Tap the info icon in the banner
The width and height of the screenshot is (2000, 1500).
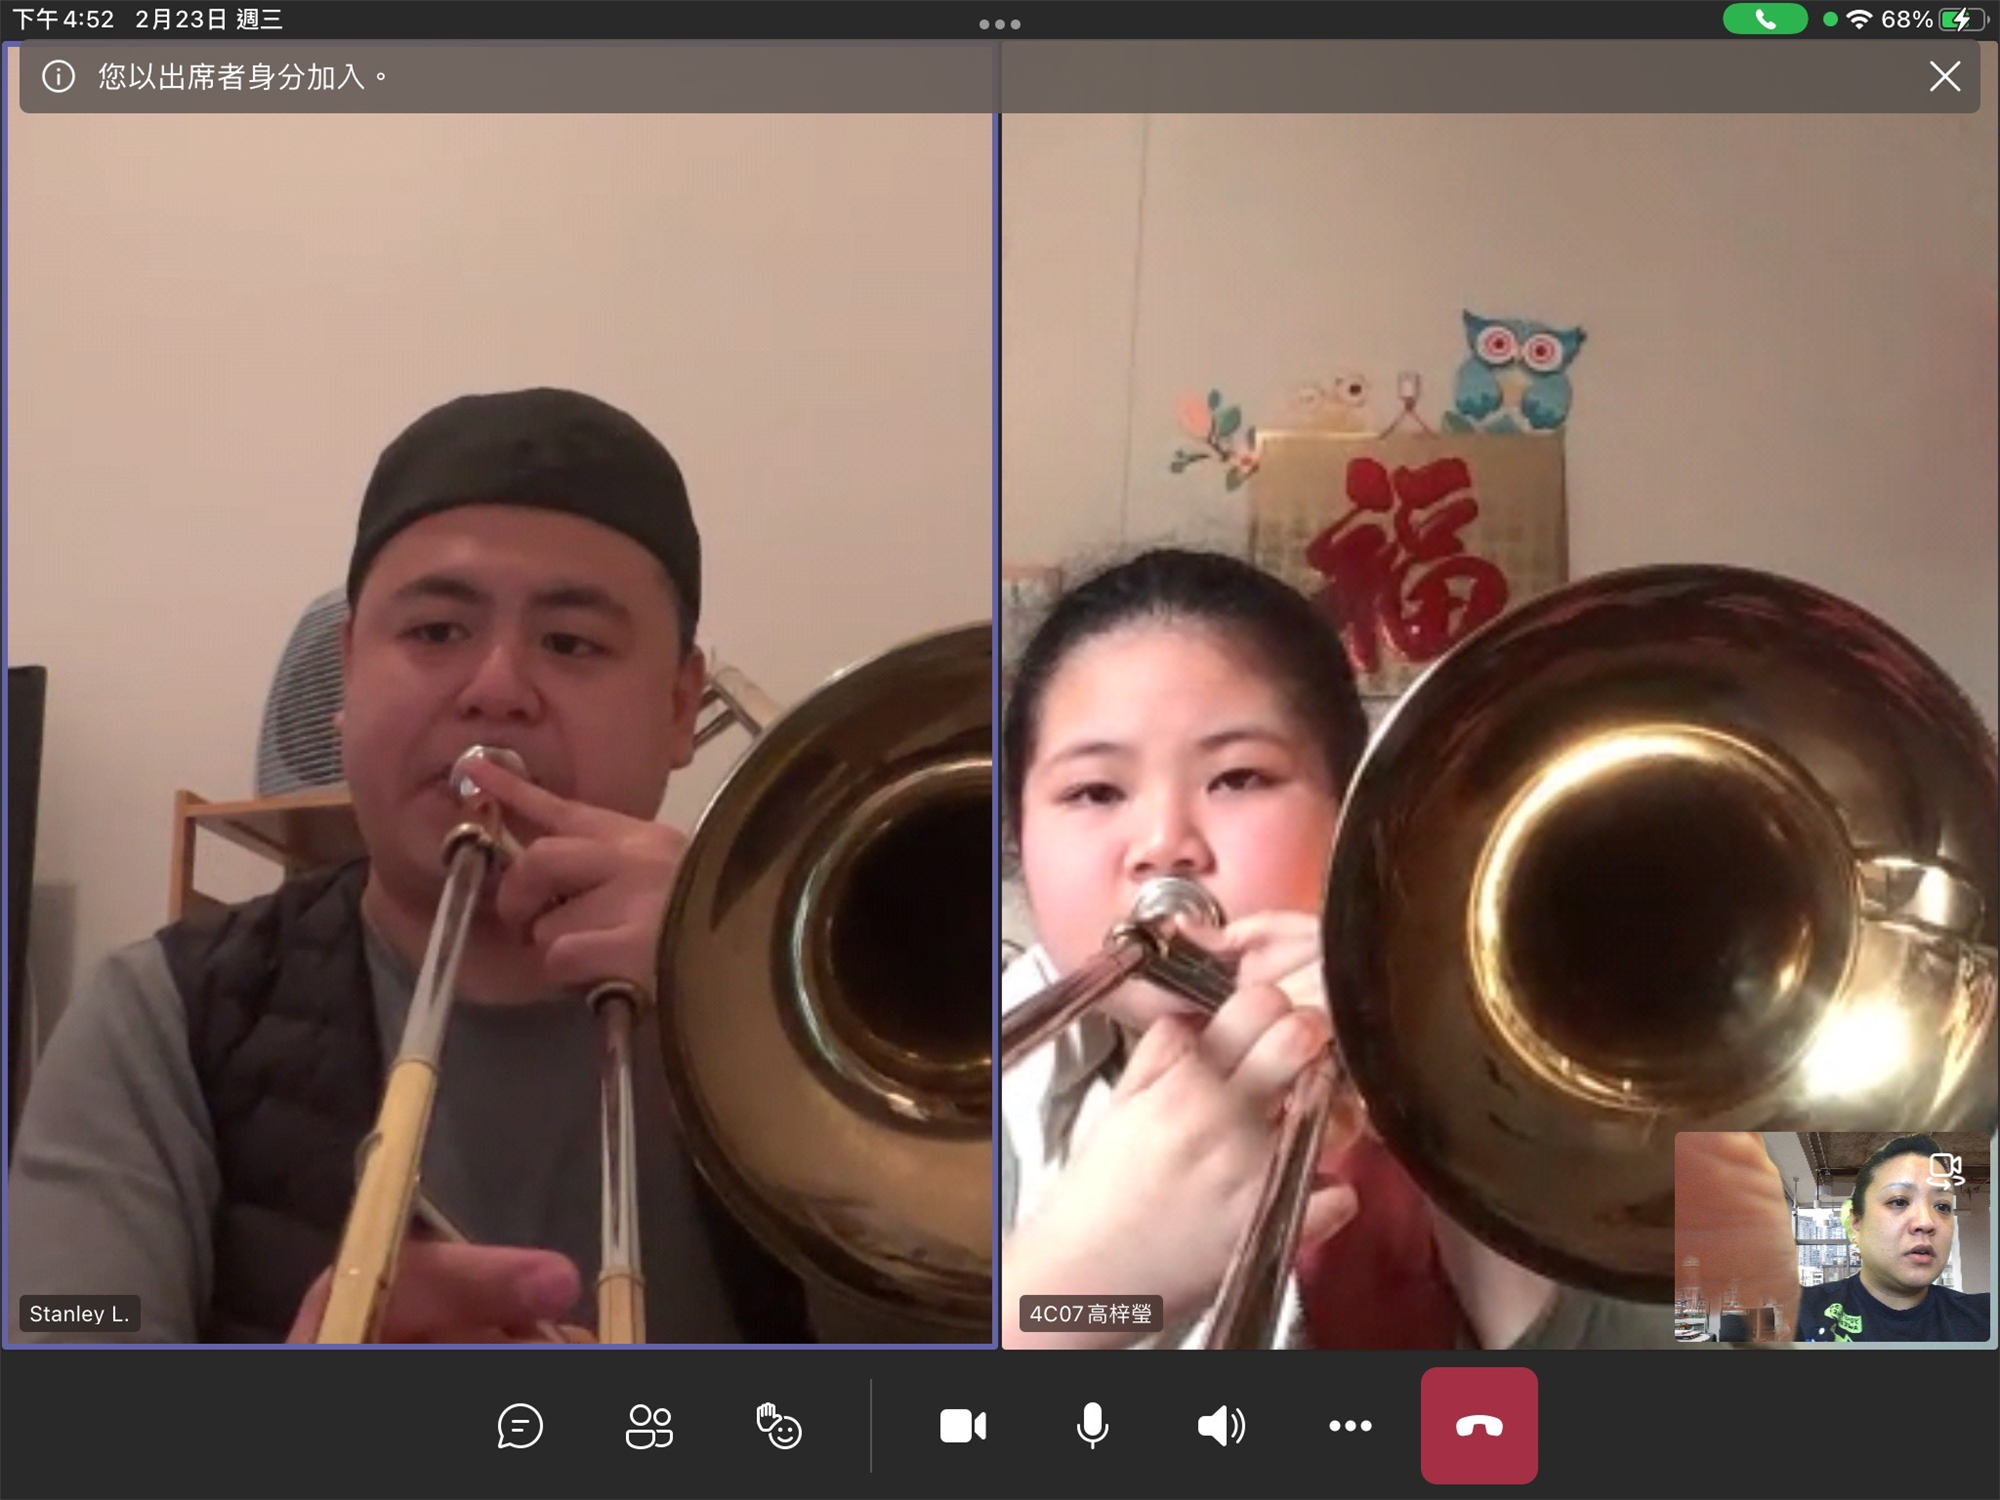tap(59, 76)
